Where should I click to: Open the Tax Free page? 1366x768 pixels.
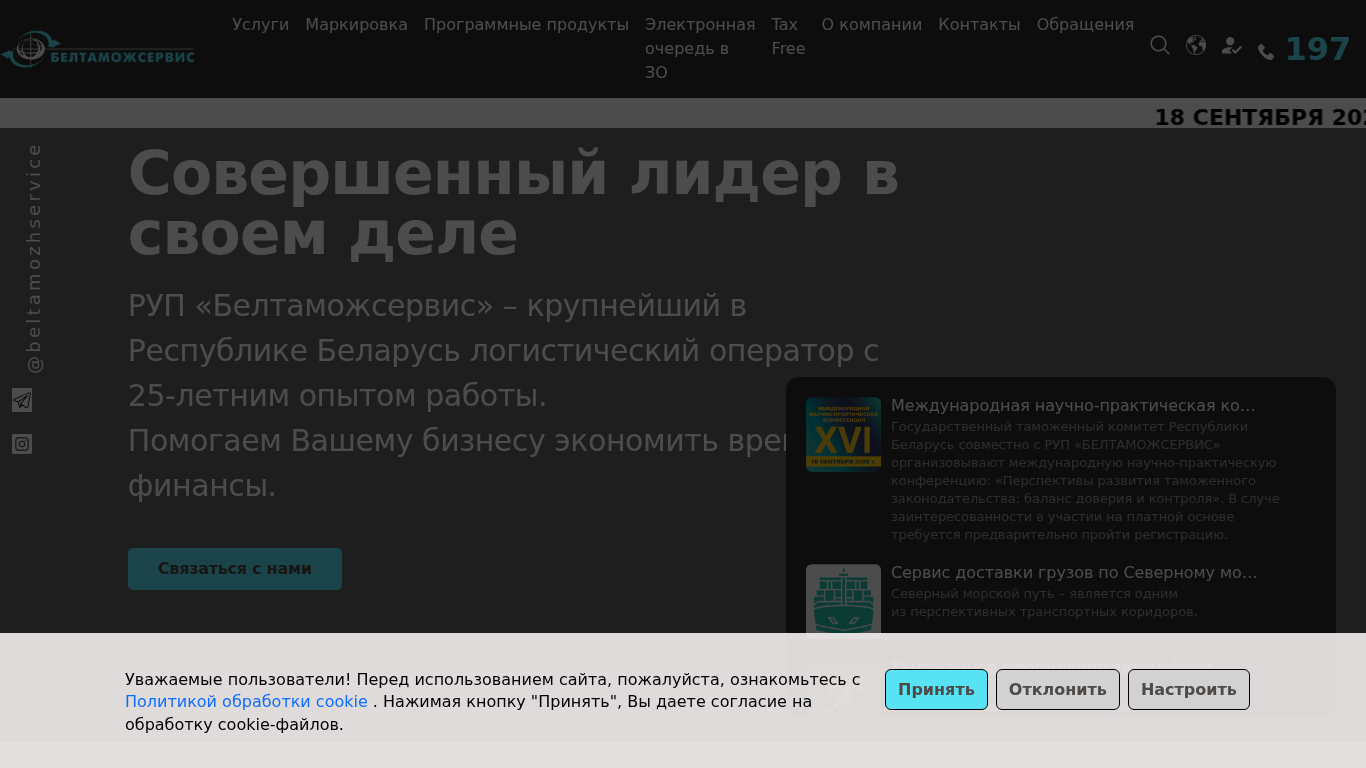(788, 36)
